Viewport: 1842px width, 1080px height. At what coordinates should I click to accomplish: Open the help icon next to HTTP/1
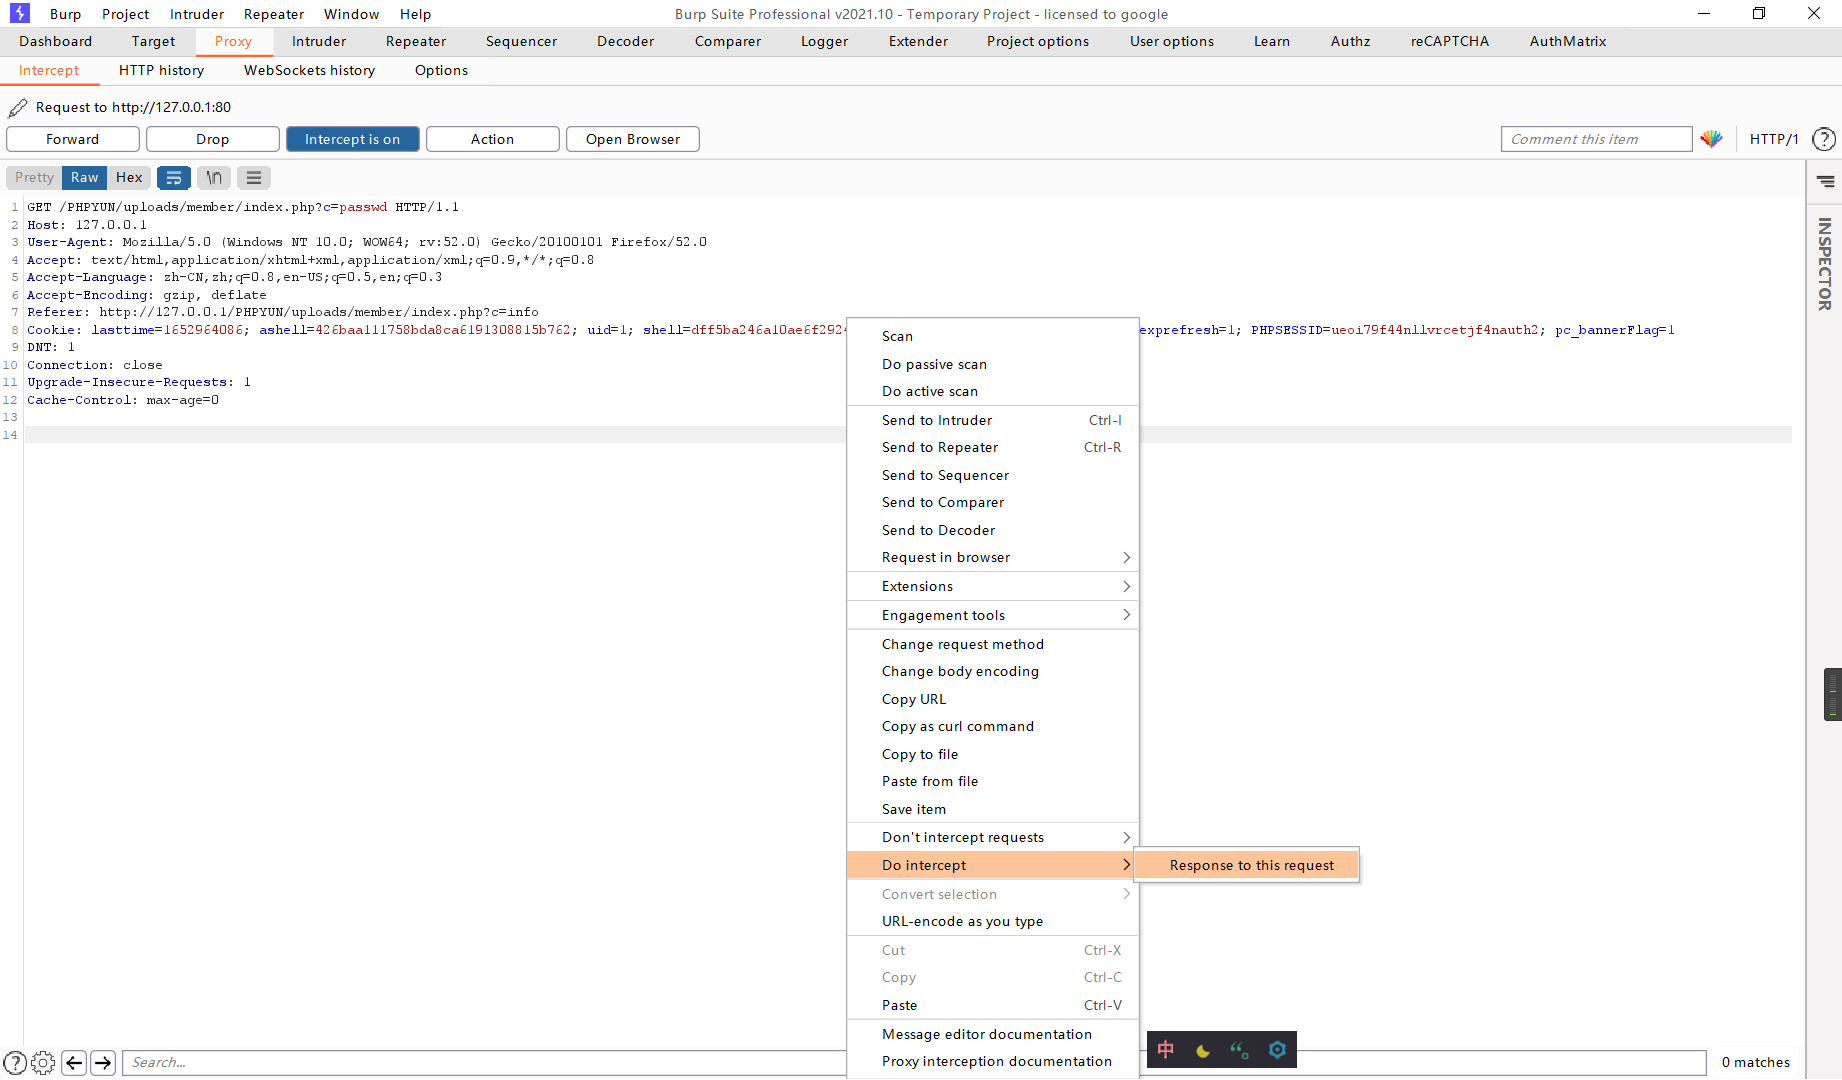tap(1824, 139)
